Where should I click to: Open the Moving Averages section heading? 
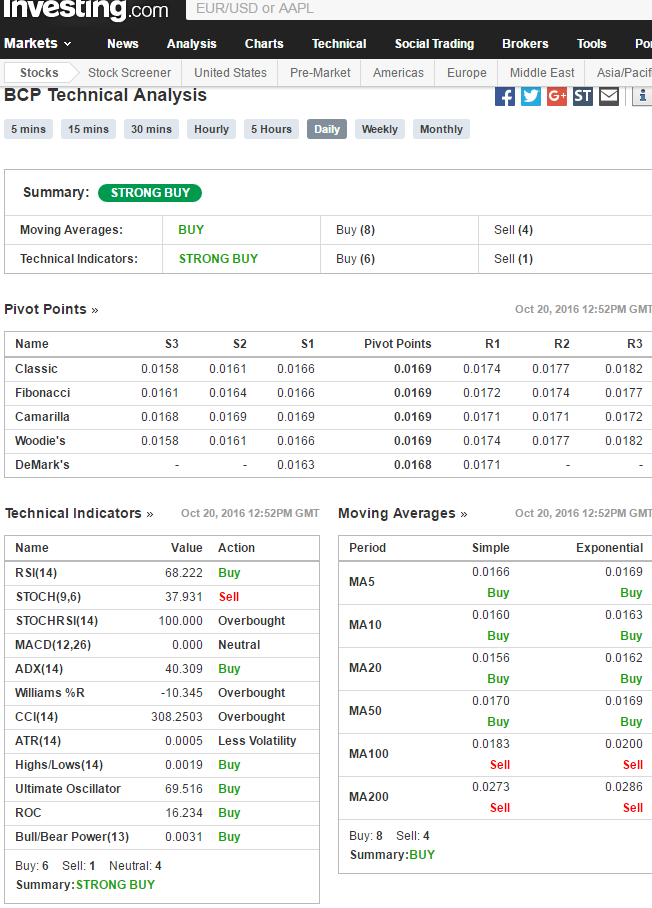(402, 514)
